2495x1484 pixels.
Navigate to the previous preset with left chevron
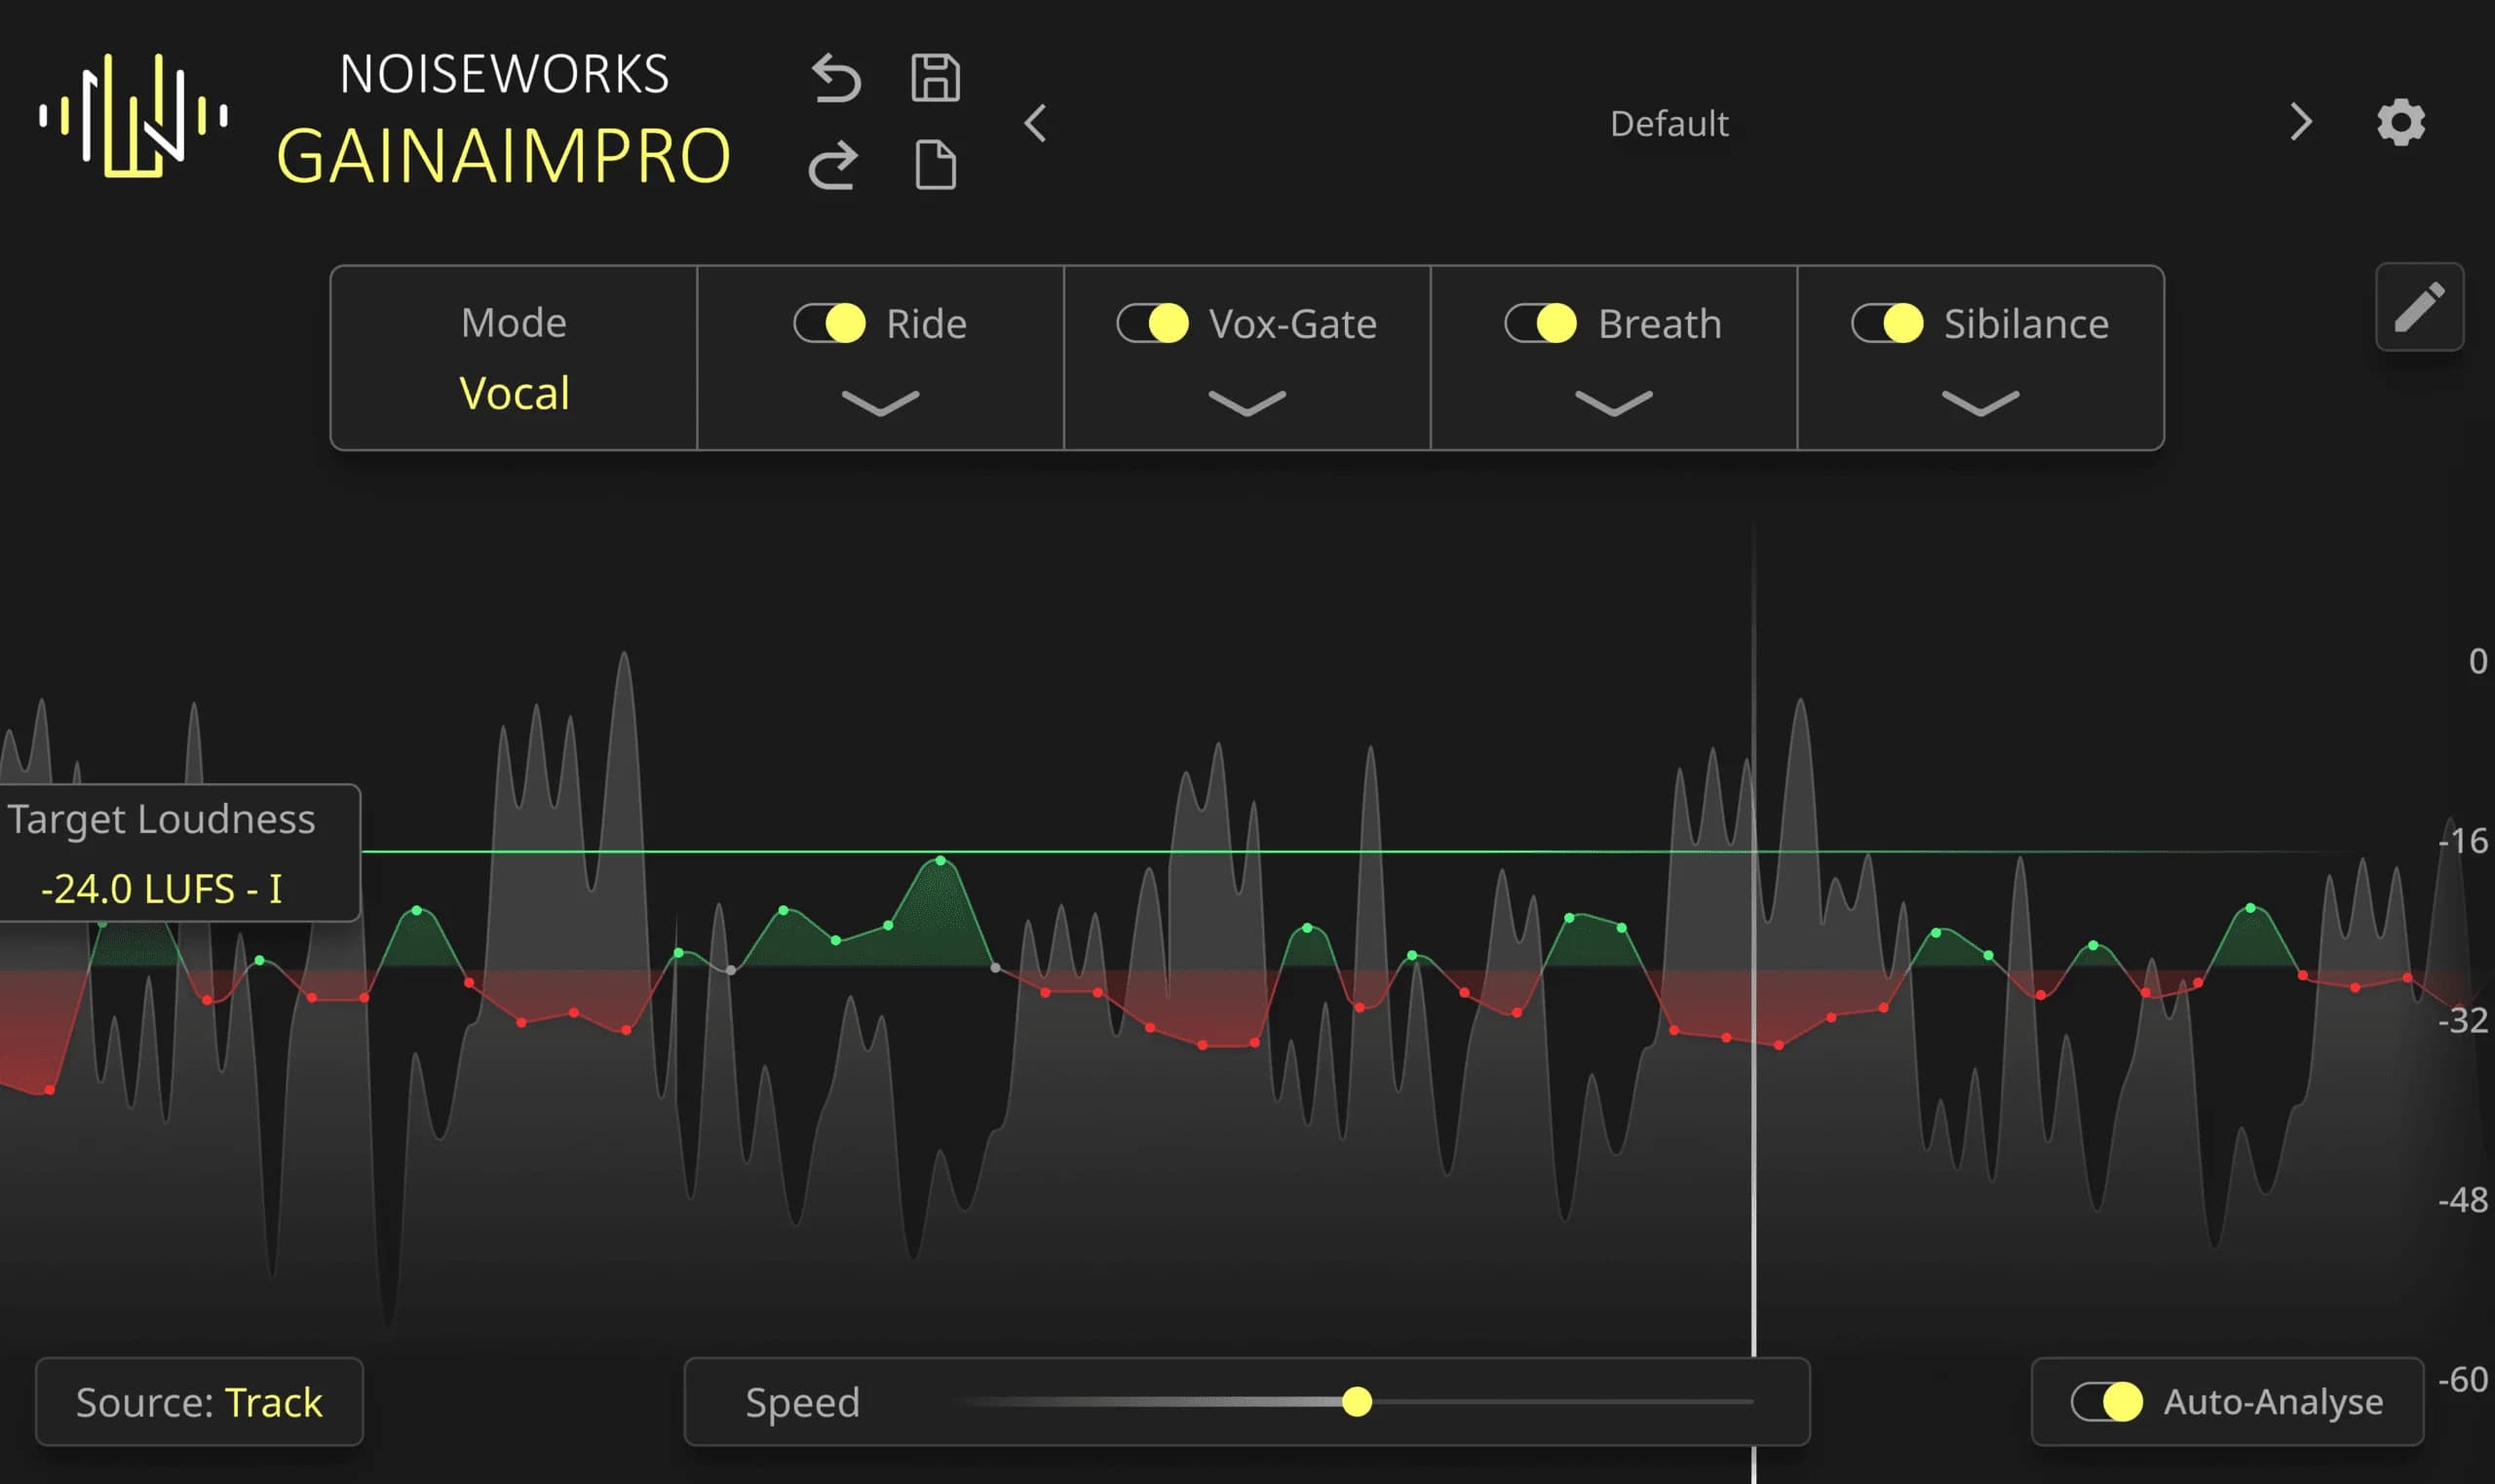click(1036, 121)
